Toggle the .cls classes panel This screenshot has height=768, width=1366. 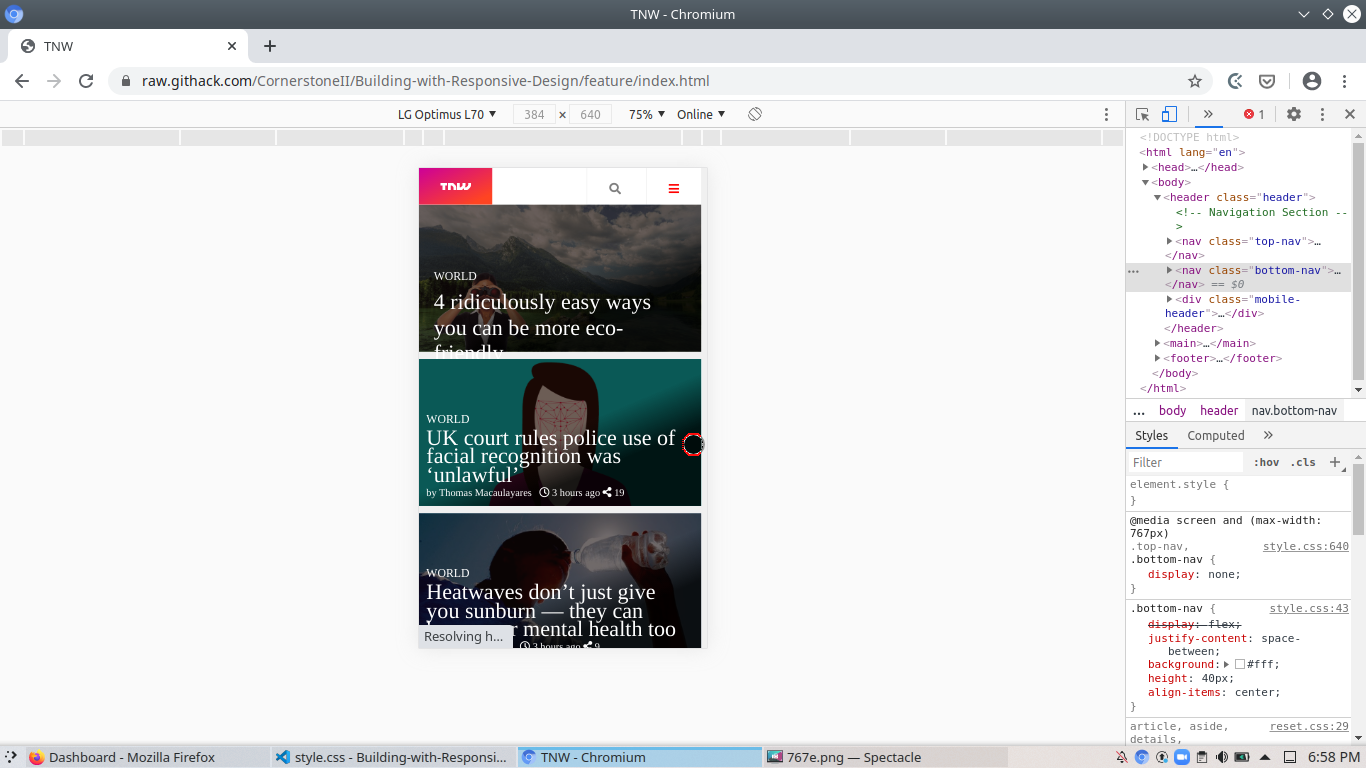pyautogui.click(x=1303, y=462)
